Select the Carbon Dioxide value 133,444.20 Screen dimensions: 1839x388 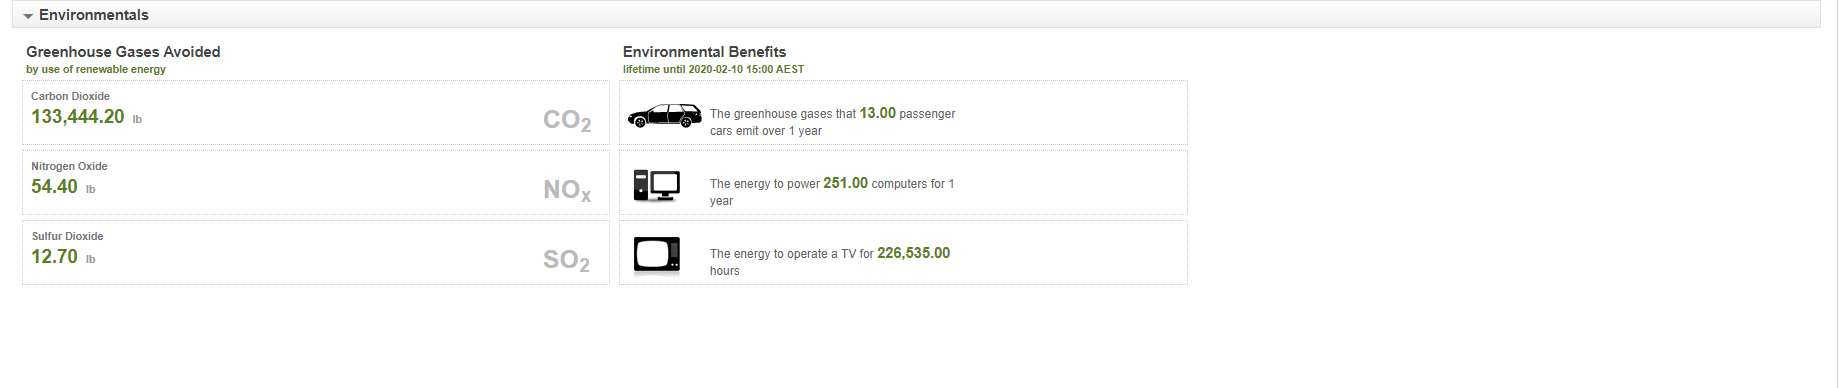coord(78,117)
